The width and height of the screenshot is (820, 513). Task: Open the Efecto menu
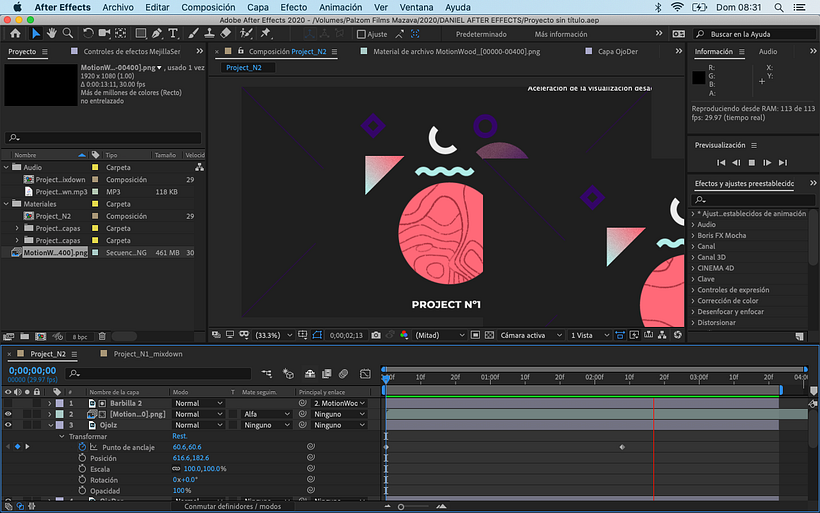click(x=294, y=7)
